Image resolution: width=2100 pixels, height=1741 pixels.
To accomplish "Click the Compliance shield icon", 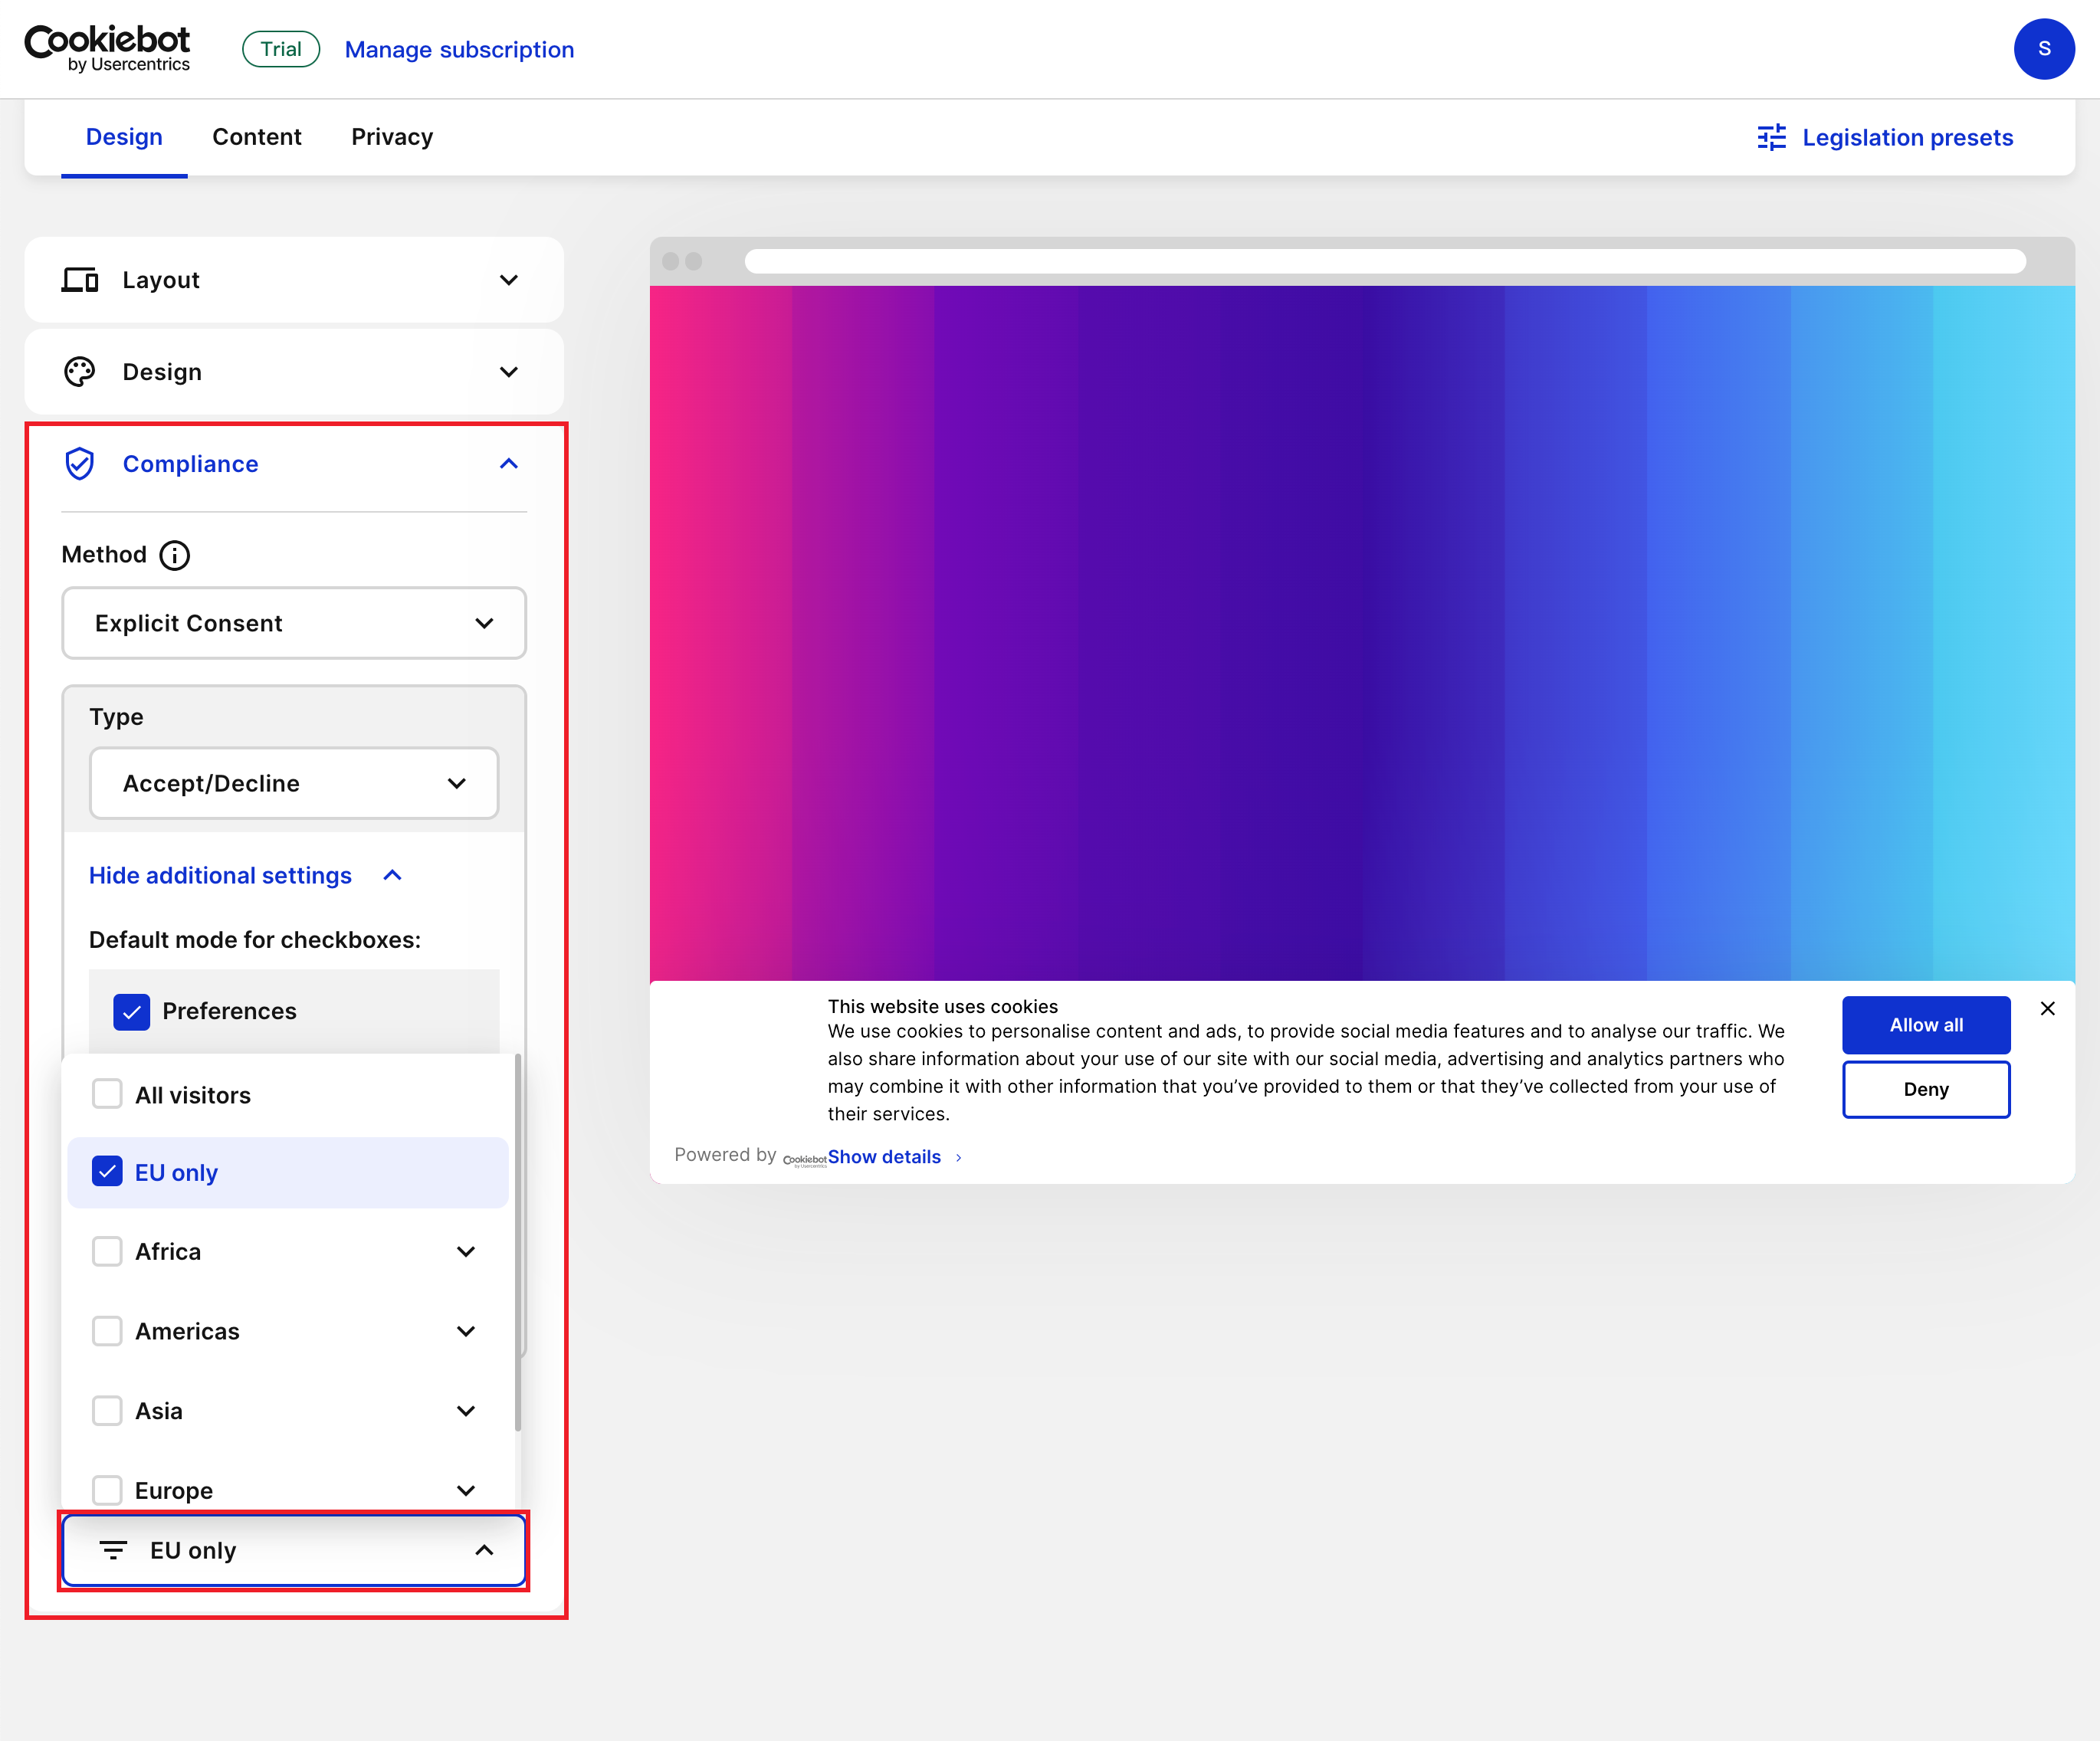I will [x=80, y=464].
